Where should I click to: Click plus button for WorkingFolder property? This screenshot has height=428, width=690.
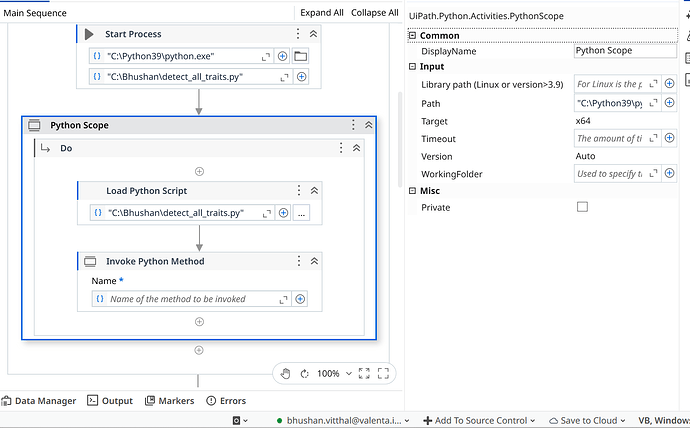coord(669,173)
